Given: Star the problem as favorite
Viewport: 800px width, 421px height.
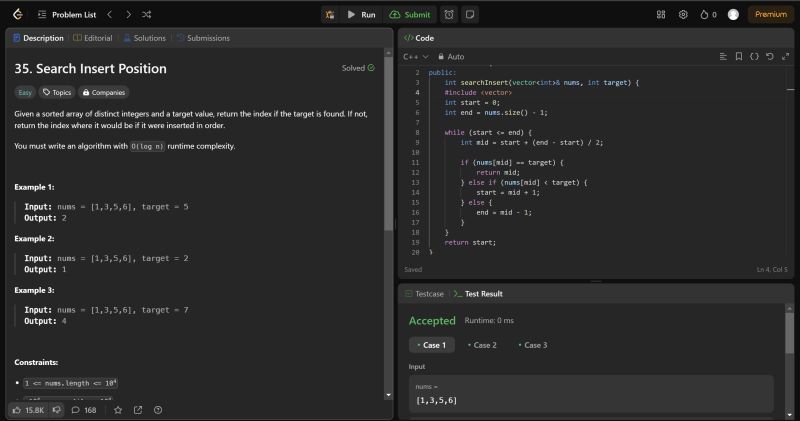Looking at the screenshot, I should pyautogui.click(x=118, y=410).
